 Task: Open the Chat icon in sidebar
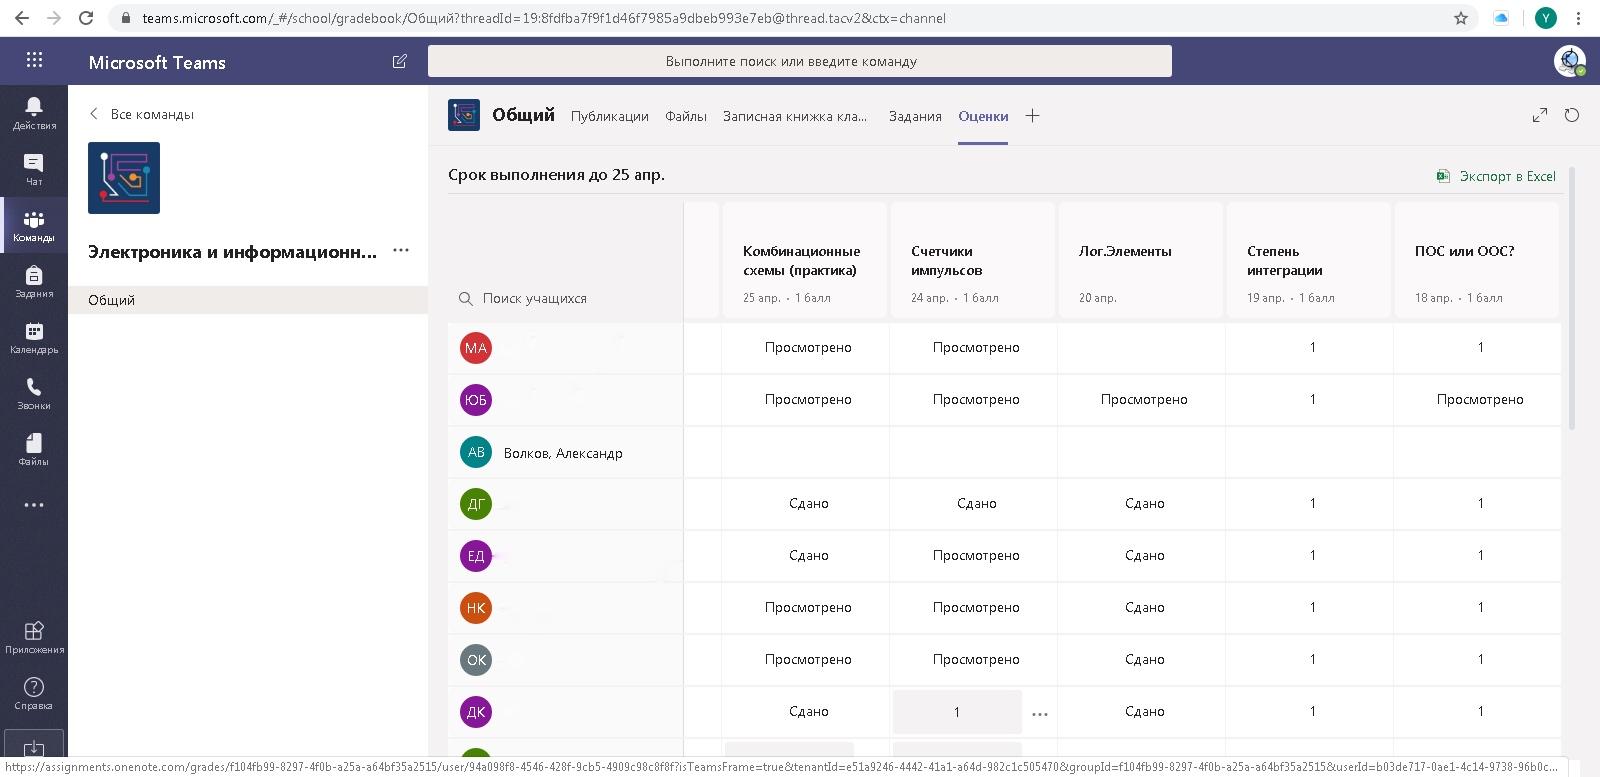pyautogui.click(x=33, y=169)
